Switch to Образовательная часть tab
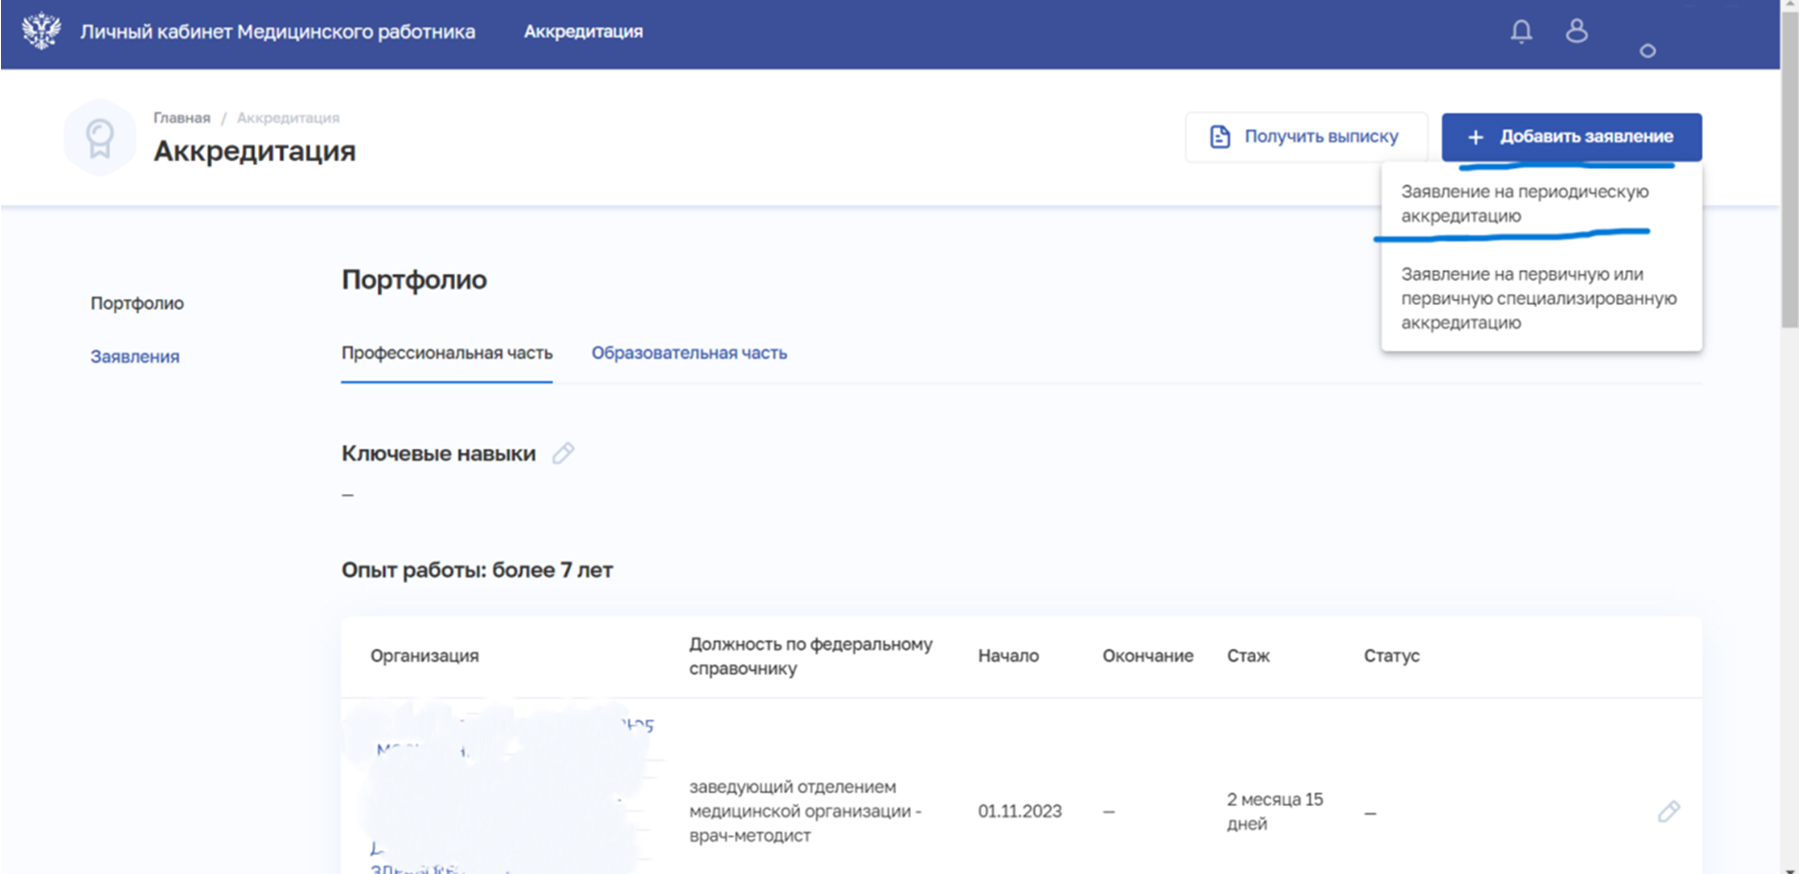The width and height of the screenshot is (1799, 874). click(x=689, y=353)
